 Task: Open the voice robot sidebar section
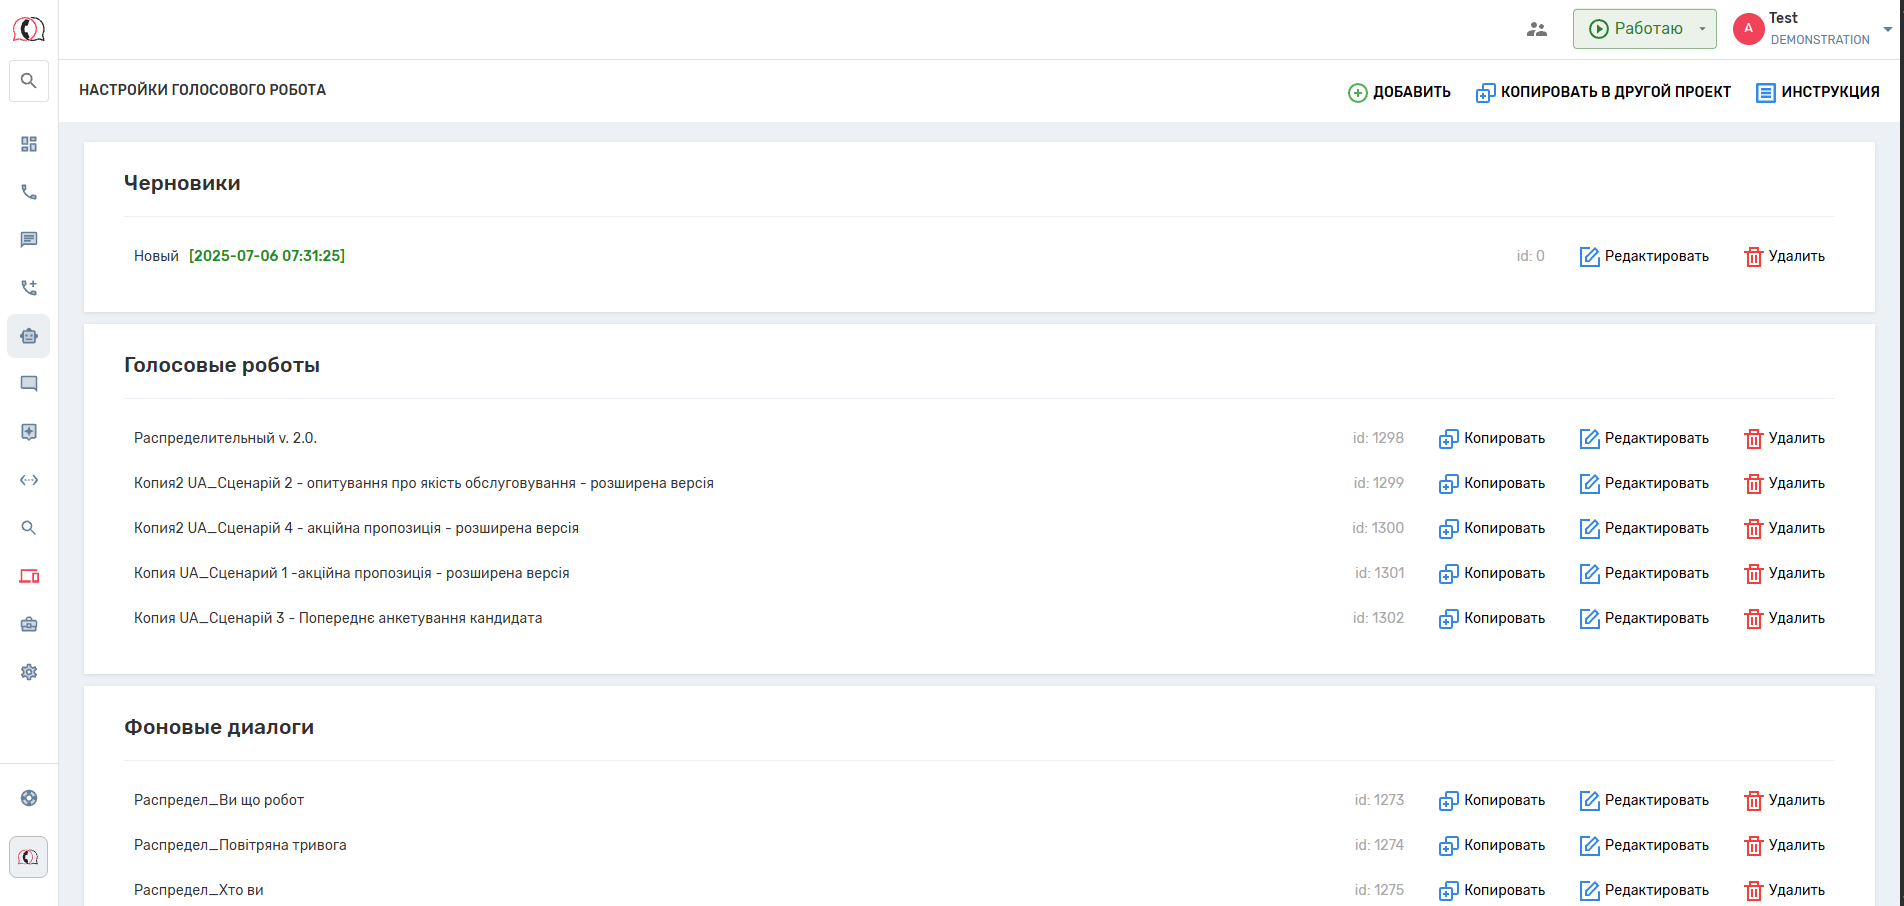29,336
